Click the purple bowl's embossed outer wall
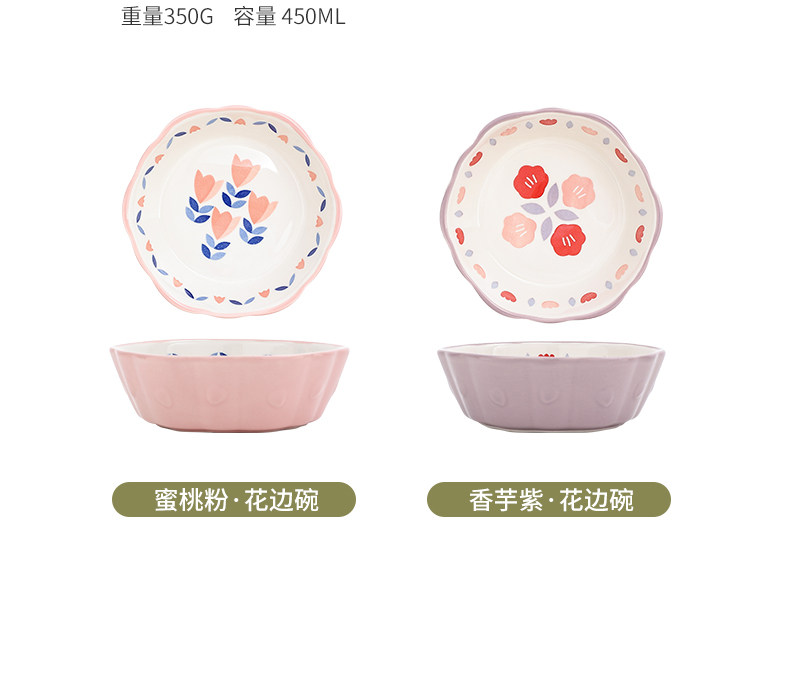The image size is (790, 696). [x=551, y=393]
